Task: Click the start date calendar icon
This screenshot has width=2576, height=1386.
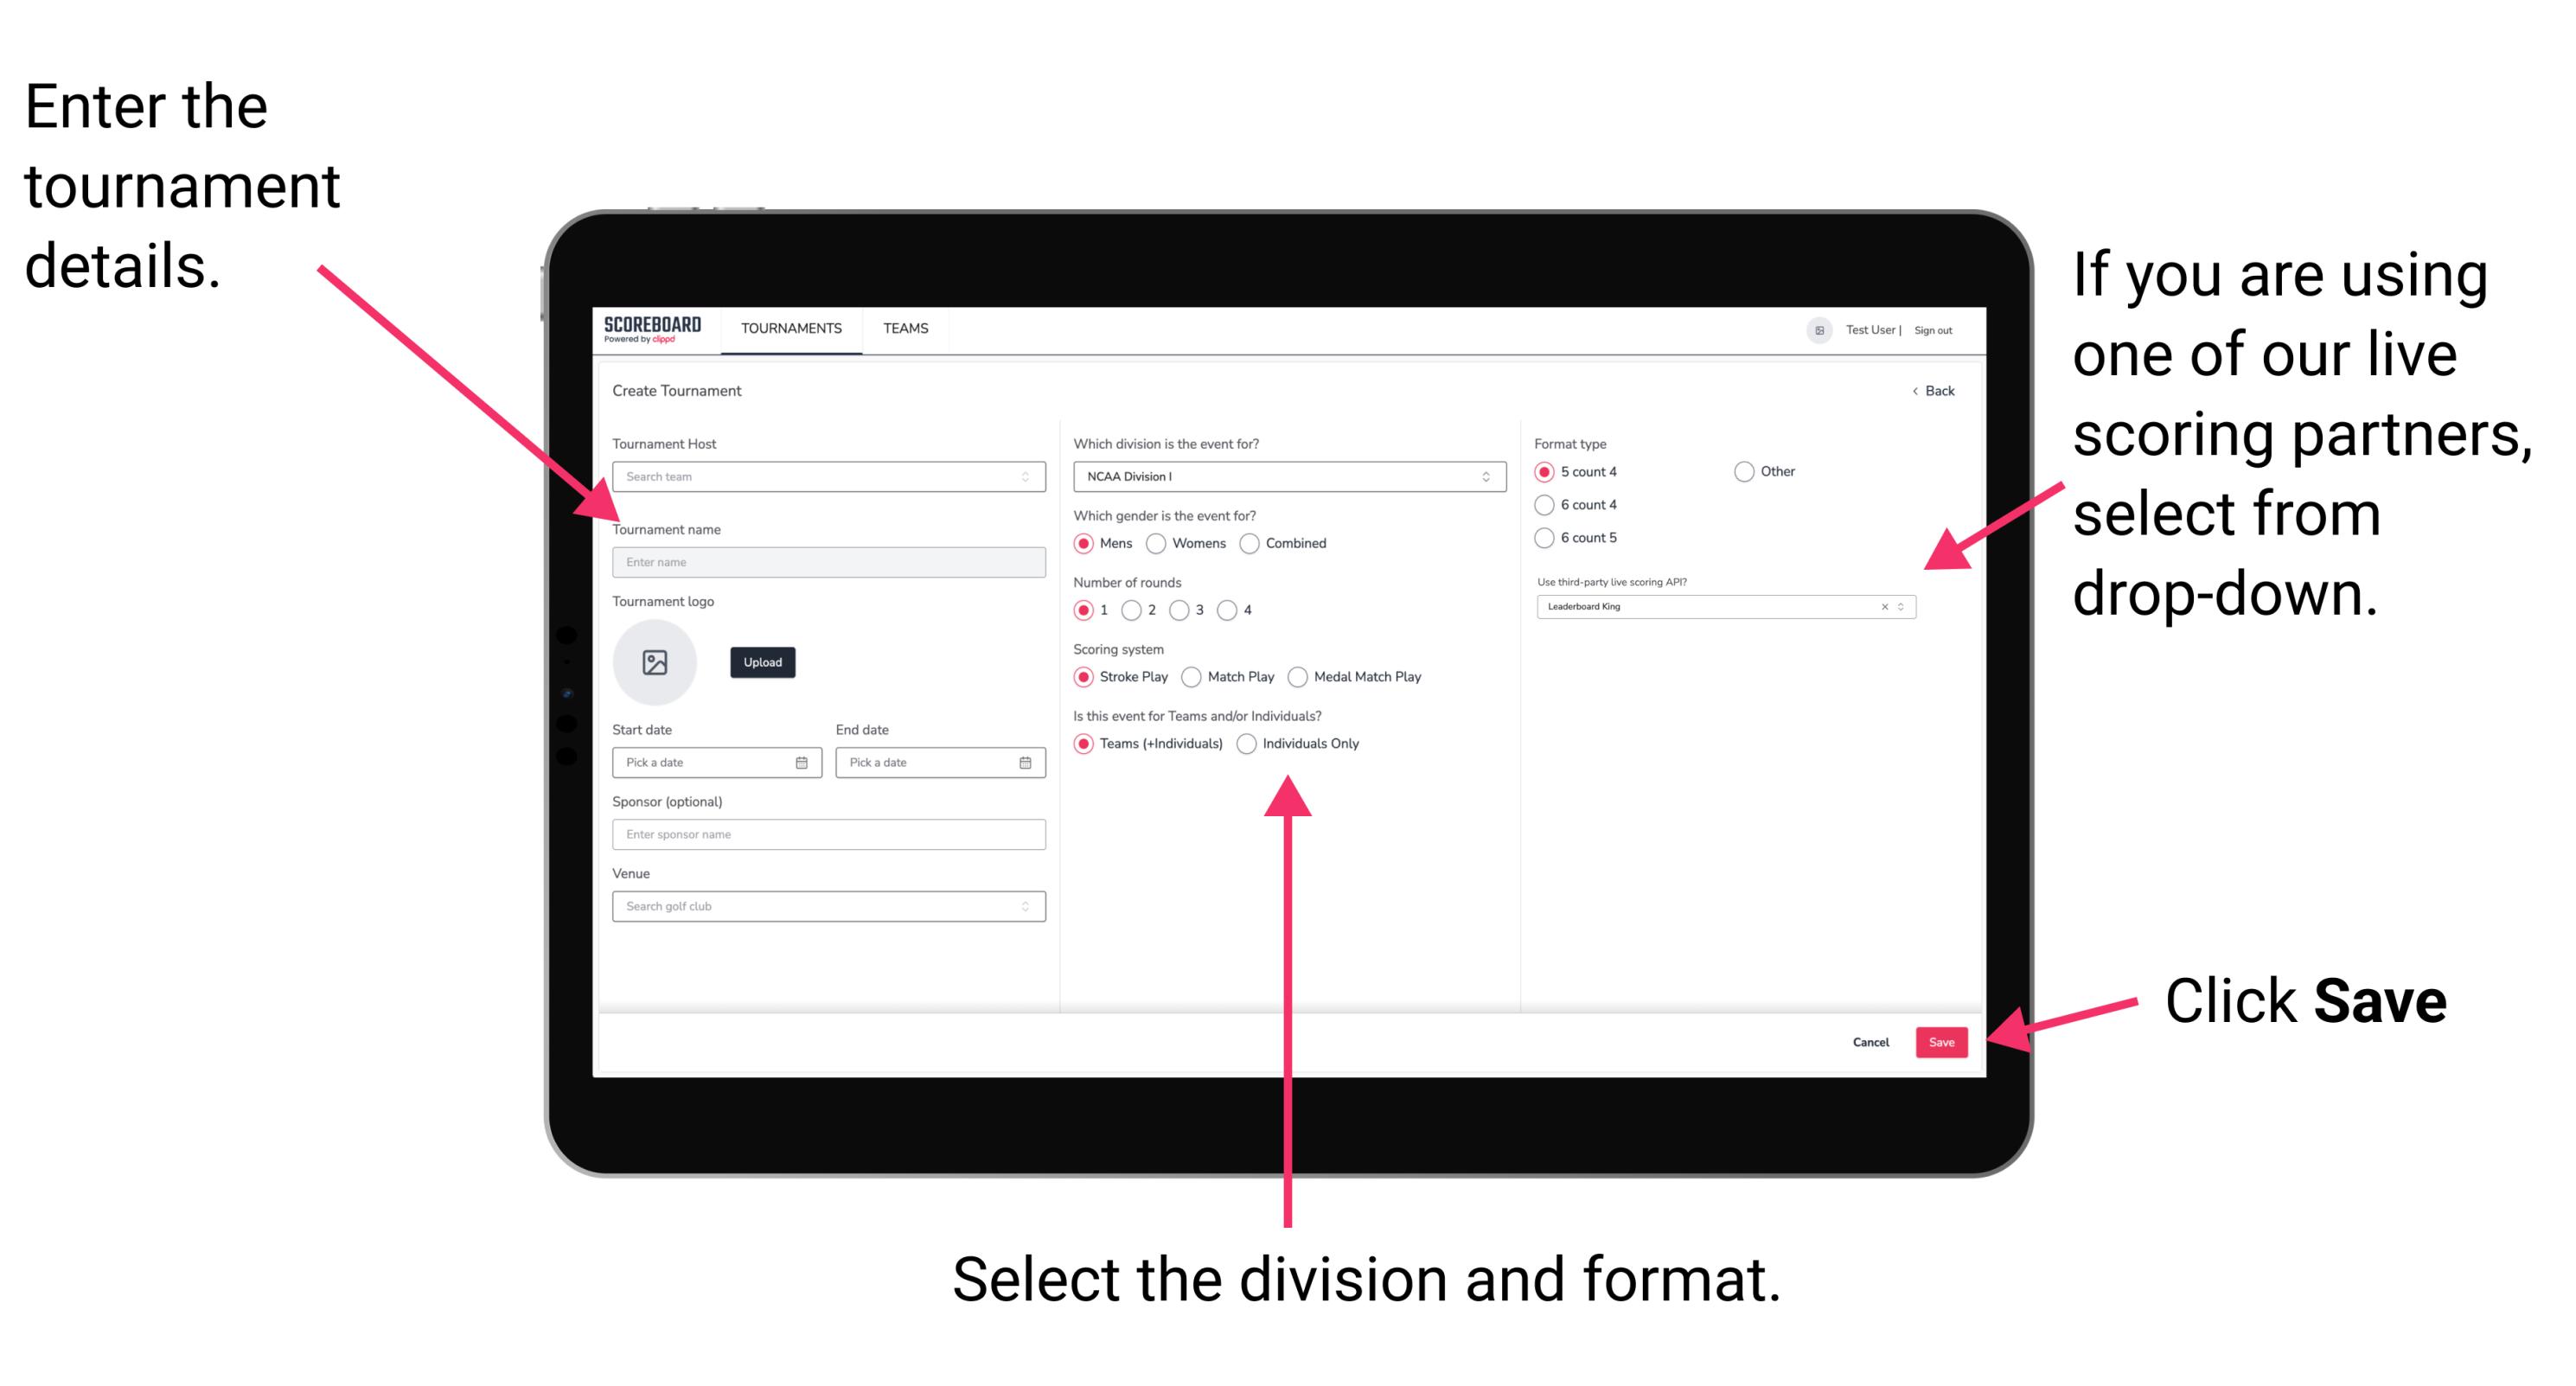Action: coord(804,763)
